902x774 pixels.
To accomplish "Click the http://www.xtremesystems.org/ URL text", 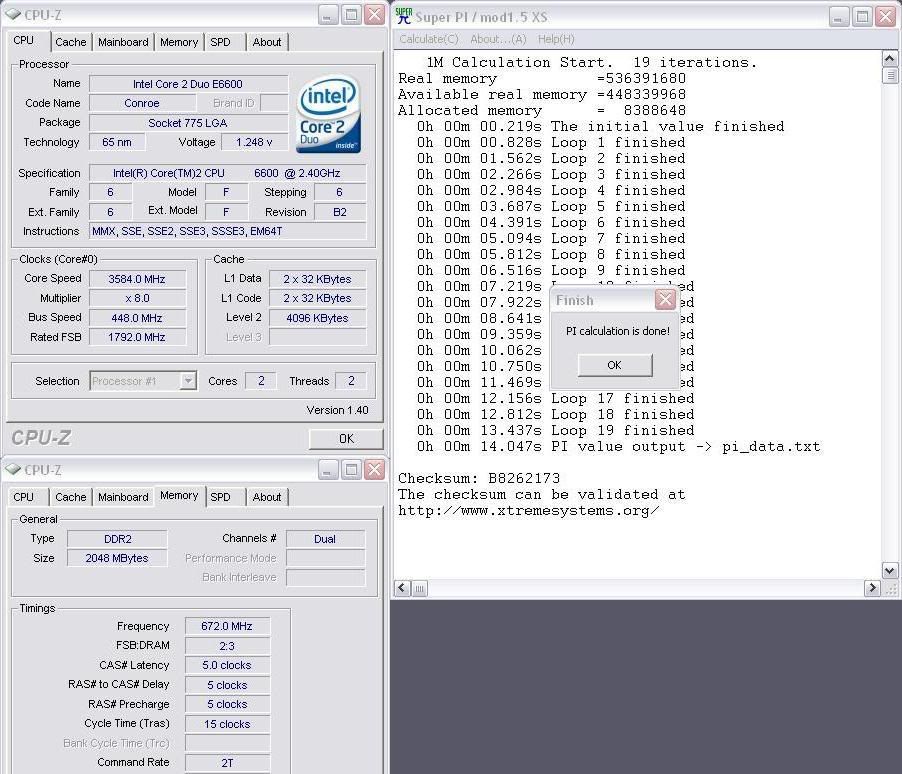I will click(x=528, y=510).
